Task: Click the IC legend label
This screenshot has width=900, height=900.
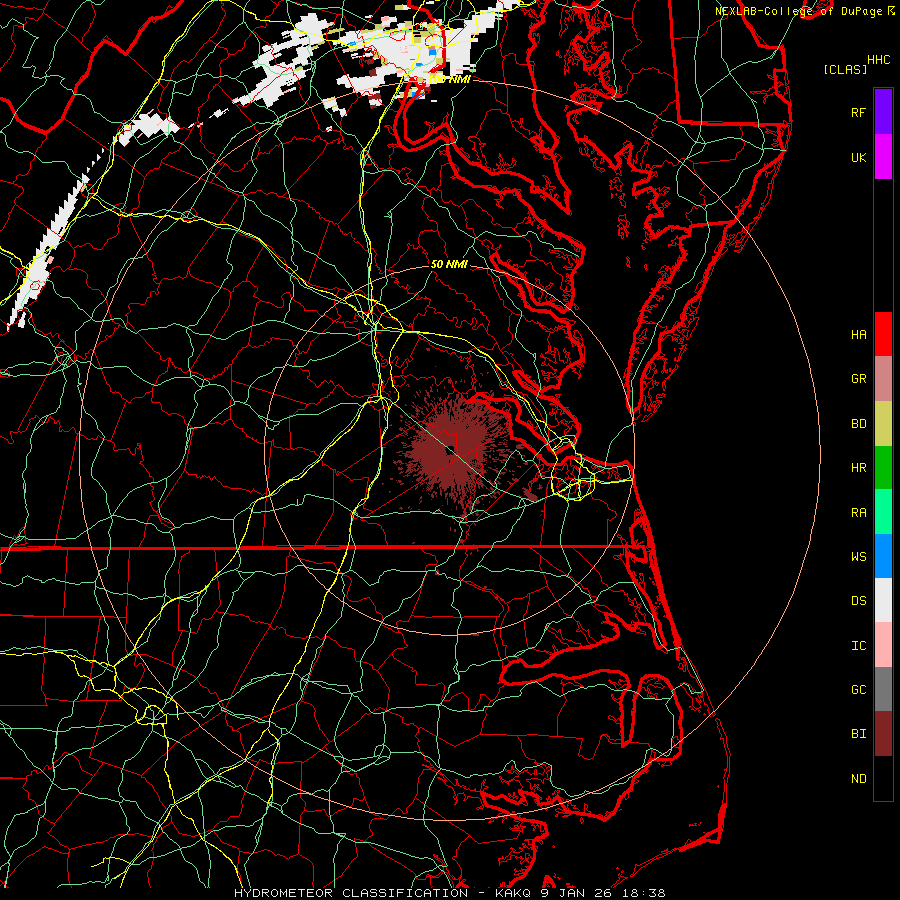Action: point(858,646)
